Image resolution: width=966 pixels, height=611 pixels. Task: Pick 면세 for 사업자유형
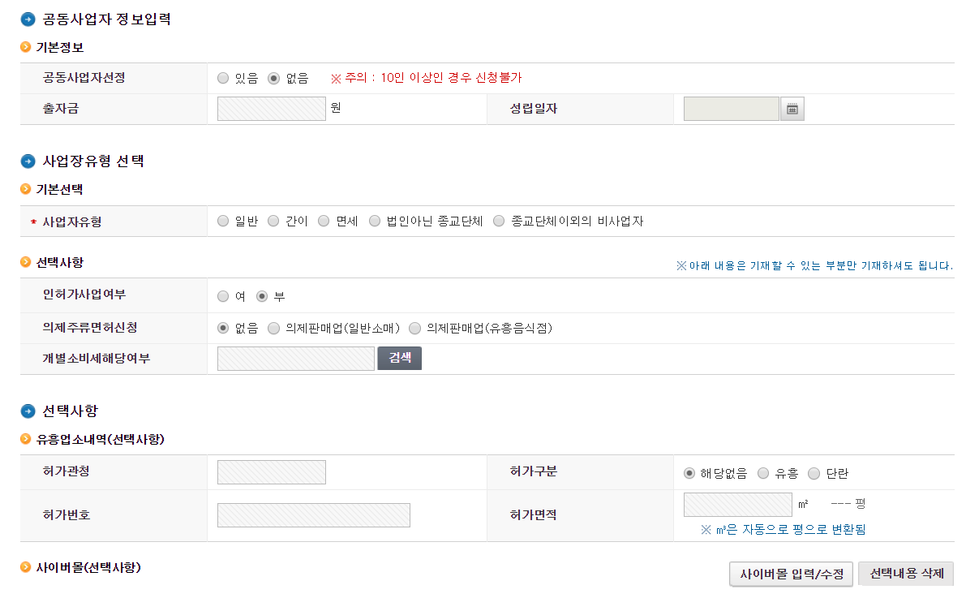(x=324, y=221)
